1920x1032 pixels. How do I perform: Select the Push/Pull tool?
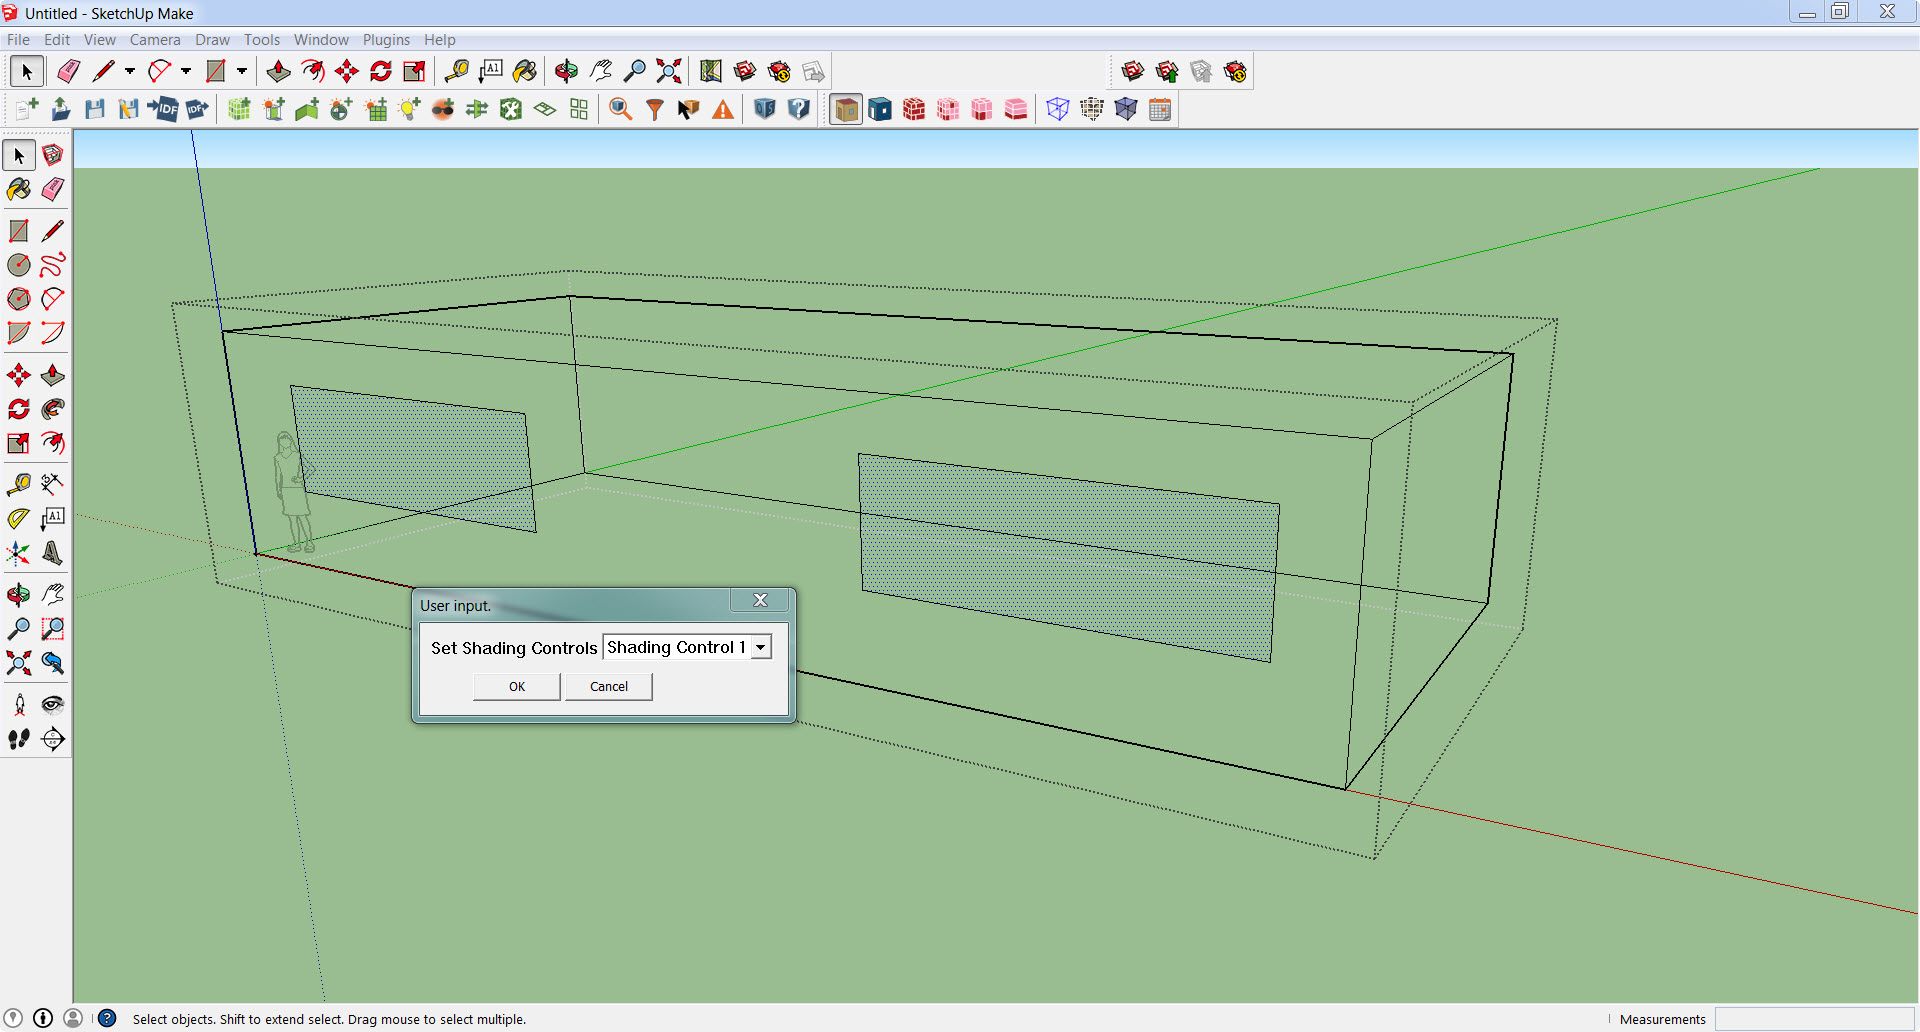(53, 374)
